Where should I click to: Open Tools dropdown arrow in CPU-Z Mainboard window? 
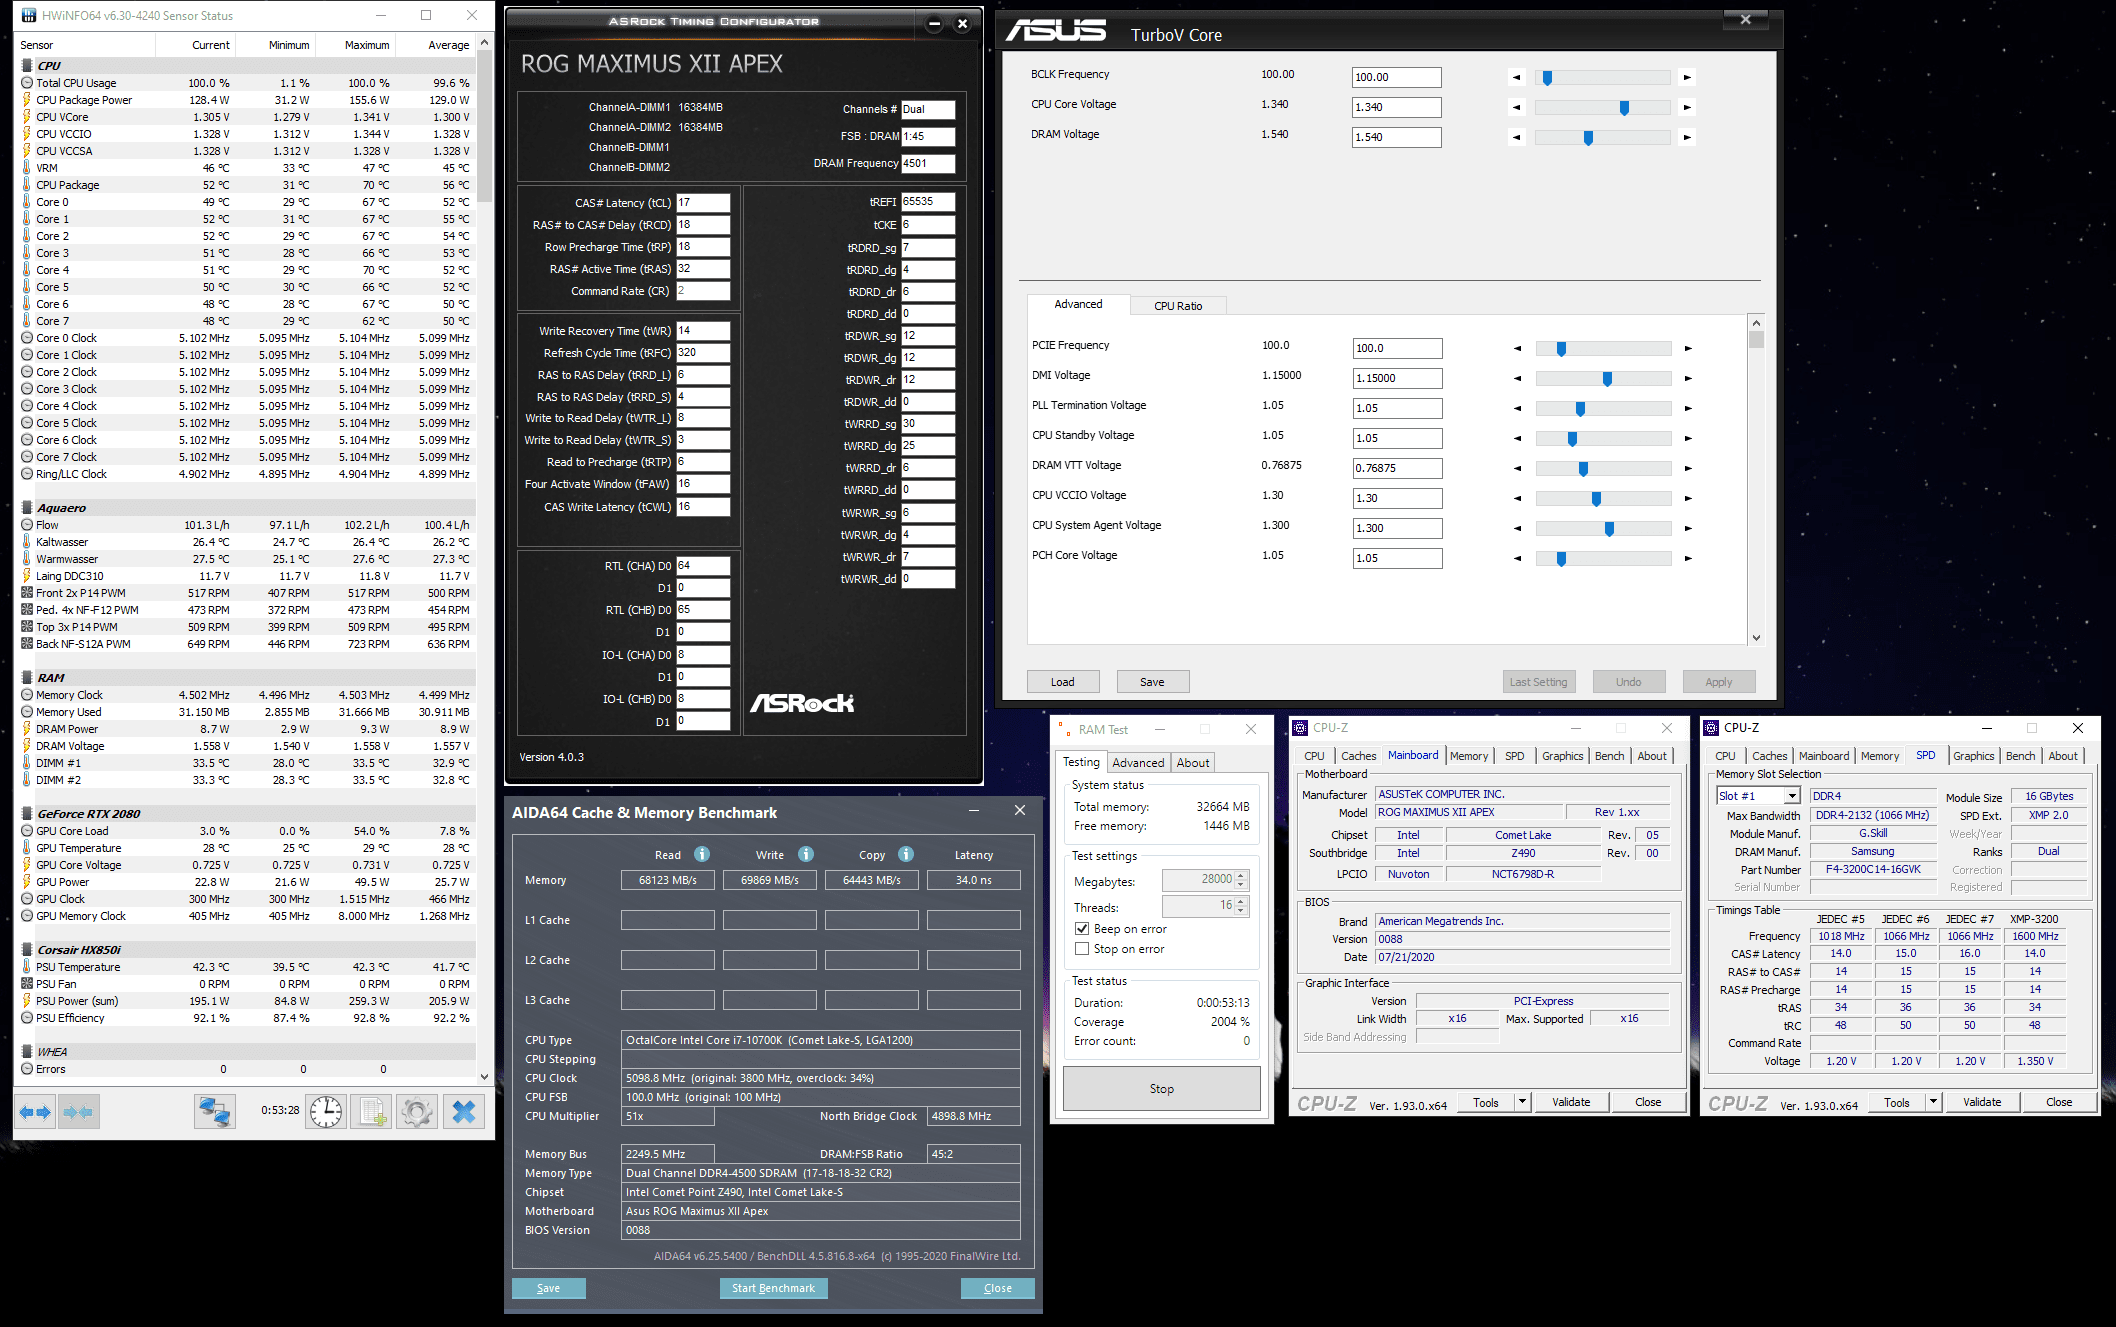click(1522, 1102)
